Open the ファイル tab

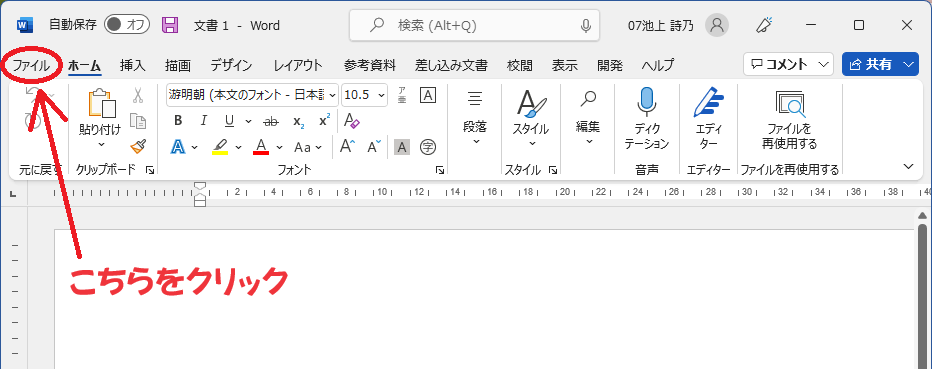coord(32,65)
